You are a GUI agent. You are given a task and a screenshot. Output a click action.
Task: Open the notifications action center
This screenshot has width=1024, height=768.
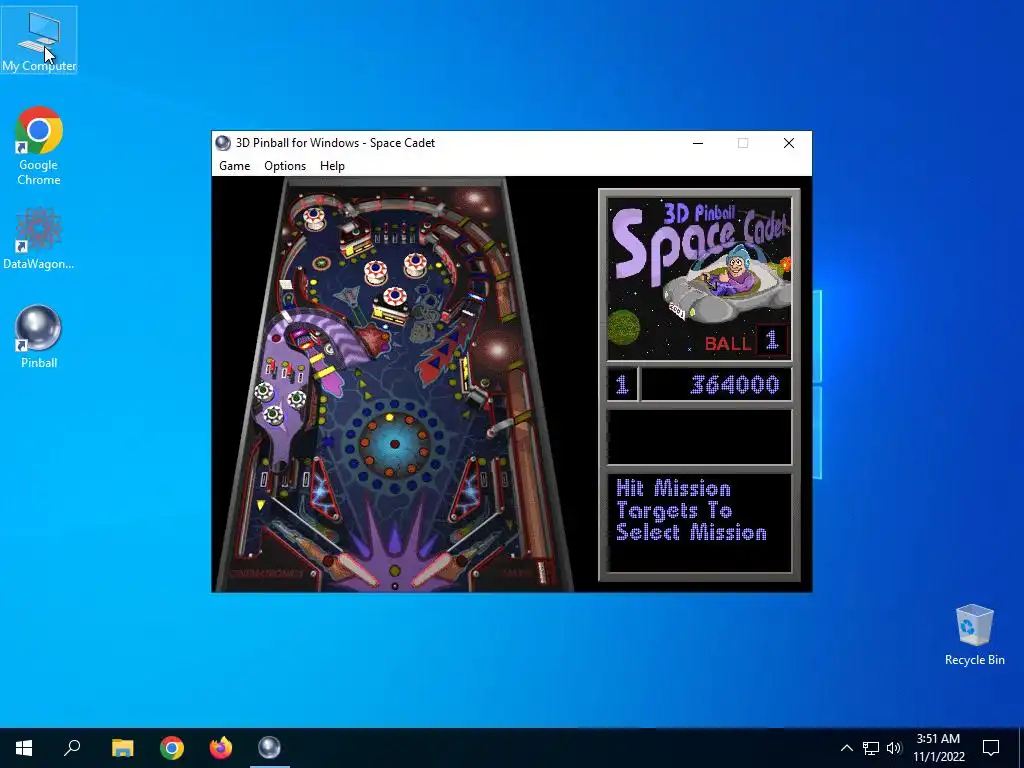[991, 748]
